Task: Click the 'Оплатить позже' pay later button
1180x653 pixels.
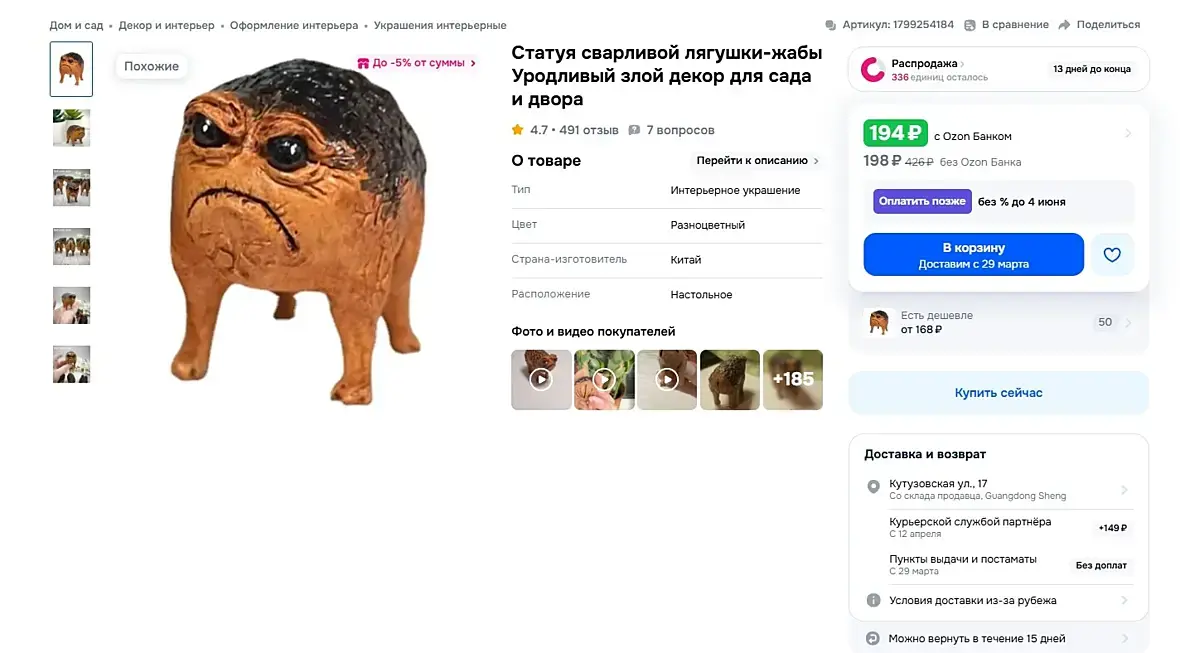Action: click(922, 201)
